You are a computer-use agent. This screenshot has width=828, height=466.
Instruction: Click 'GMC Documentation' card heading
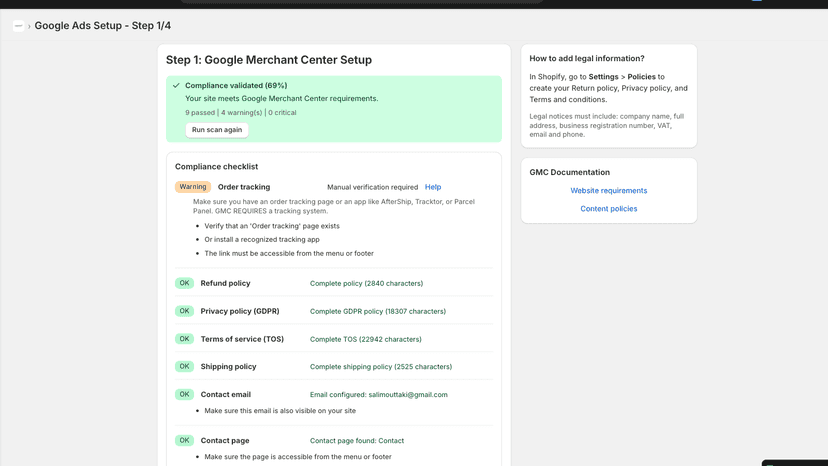point(569,172)
